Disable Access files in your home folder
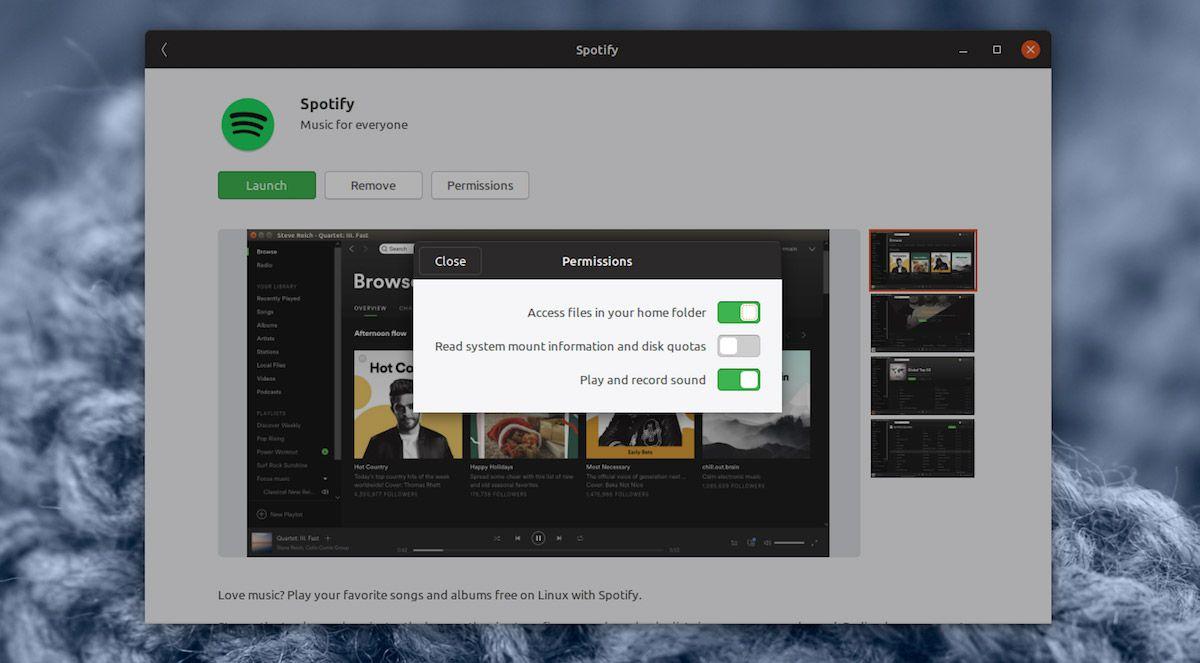The height and width of the screenshot is (663, 1200). tap(738, 313)
